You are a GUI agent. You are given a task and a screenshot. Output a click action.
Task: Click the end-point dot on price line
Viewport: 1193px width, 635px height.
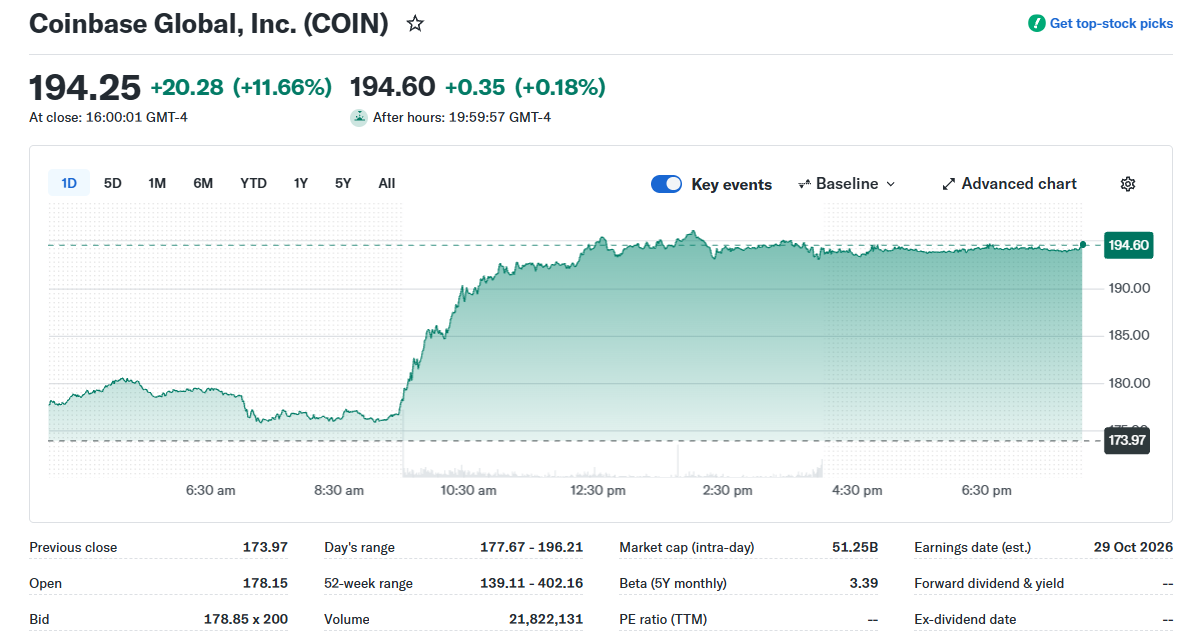1083,245
